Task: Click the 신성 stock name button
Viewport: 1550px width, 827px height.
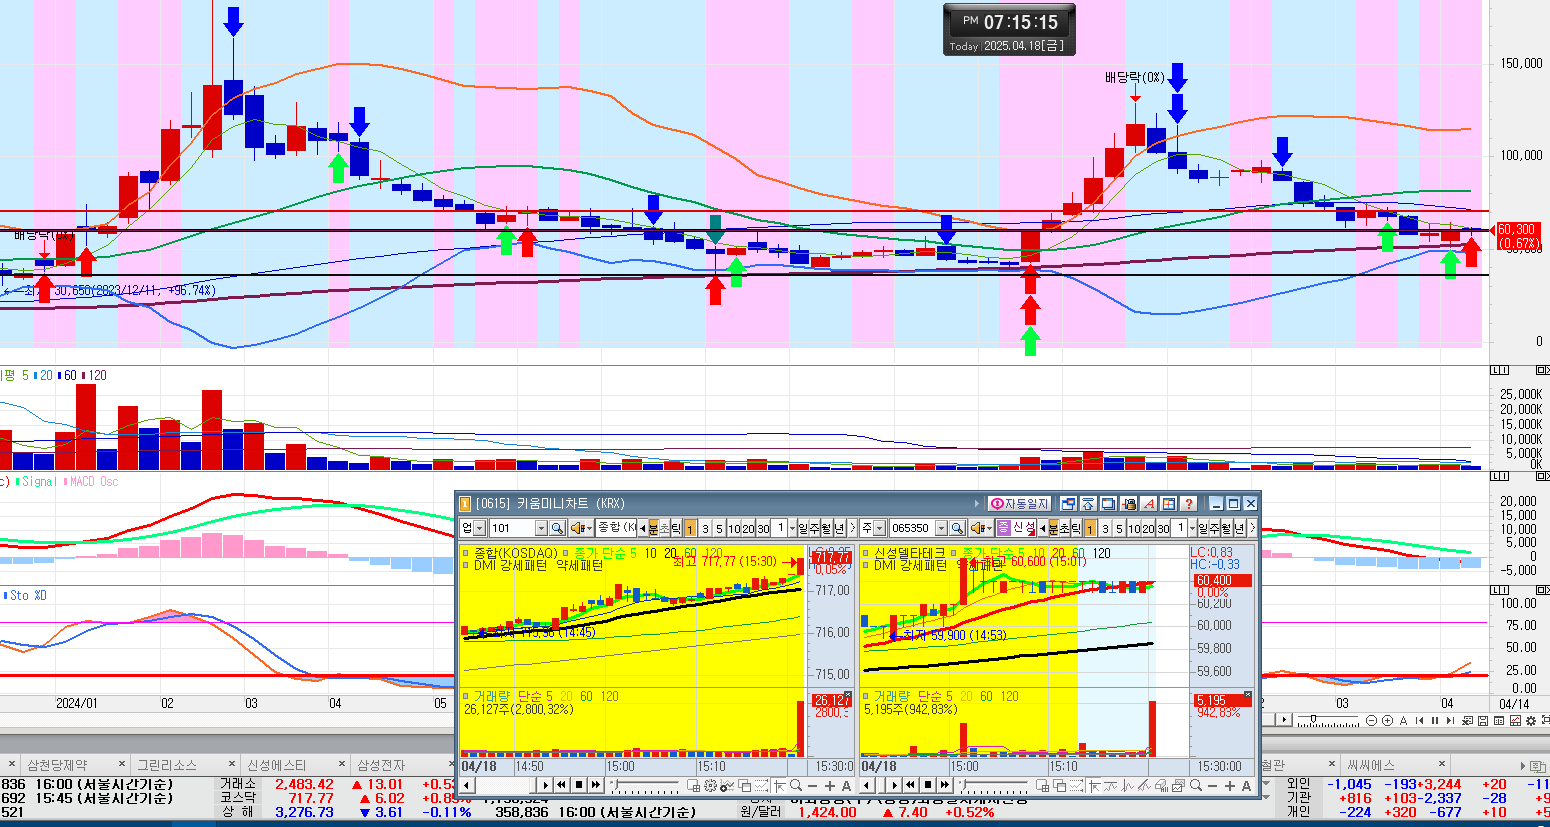Action: 1023,528
